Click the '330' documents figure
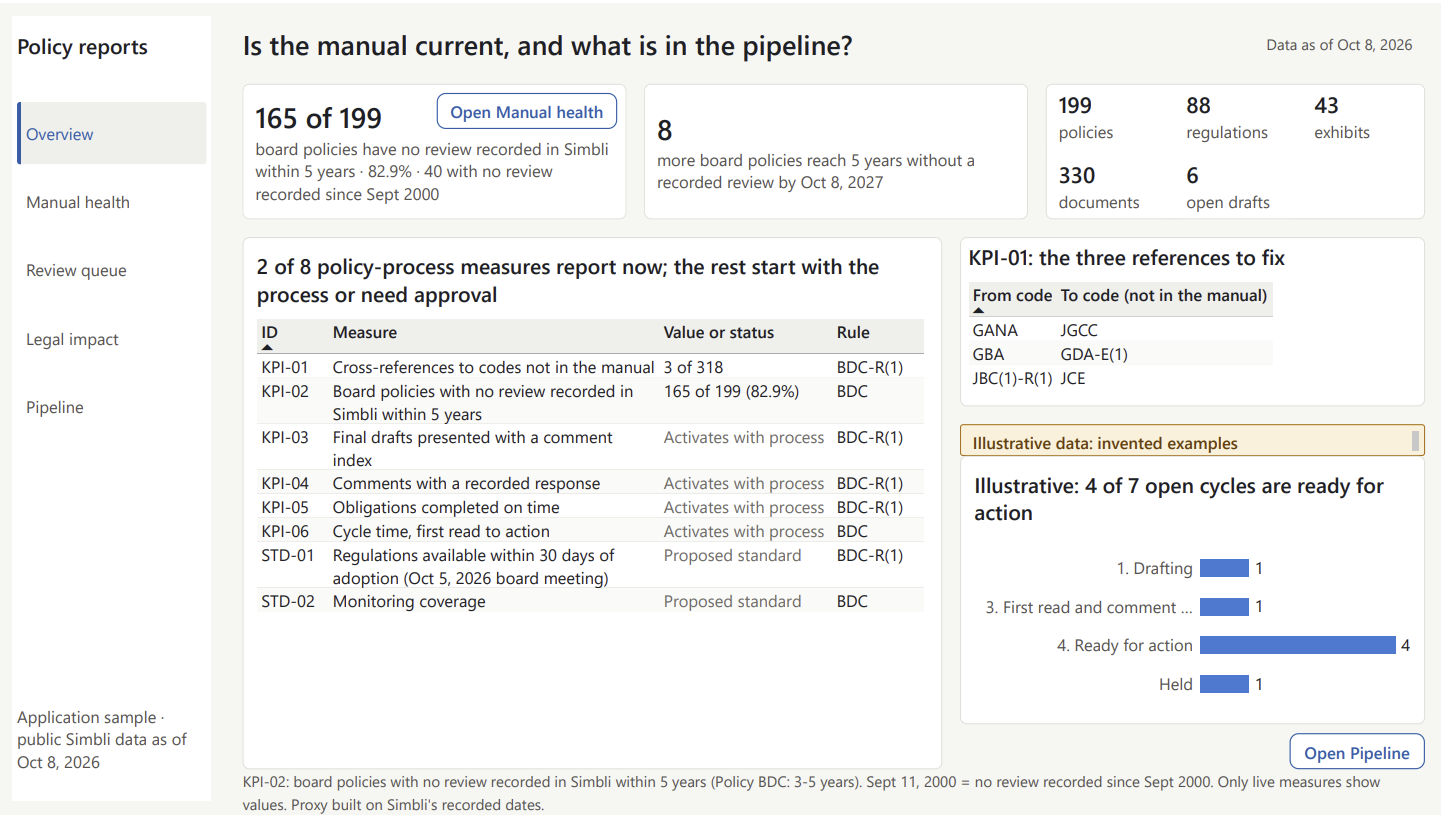This screenshot has width=1441, height=817. pos(1077,175)
